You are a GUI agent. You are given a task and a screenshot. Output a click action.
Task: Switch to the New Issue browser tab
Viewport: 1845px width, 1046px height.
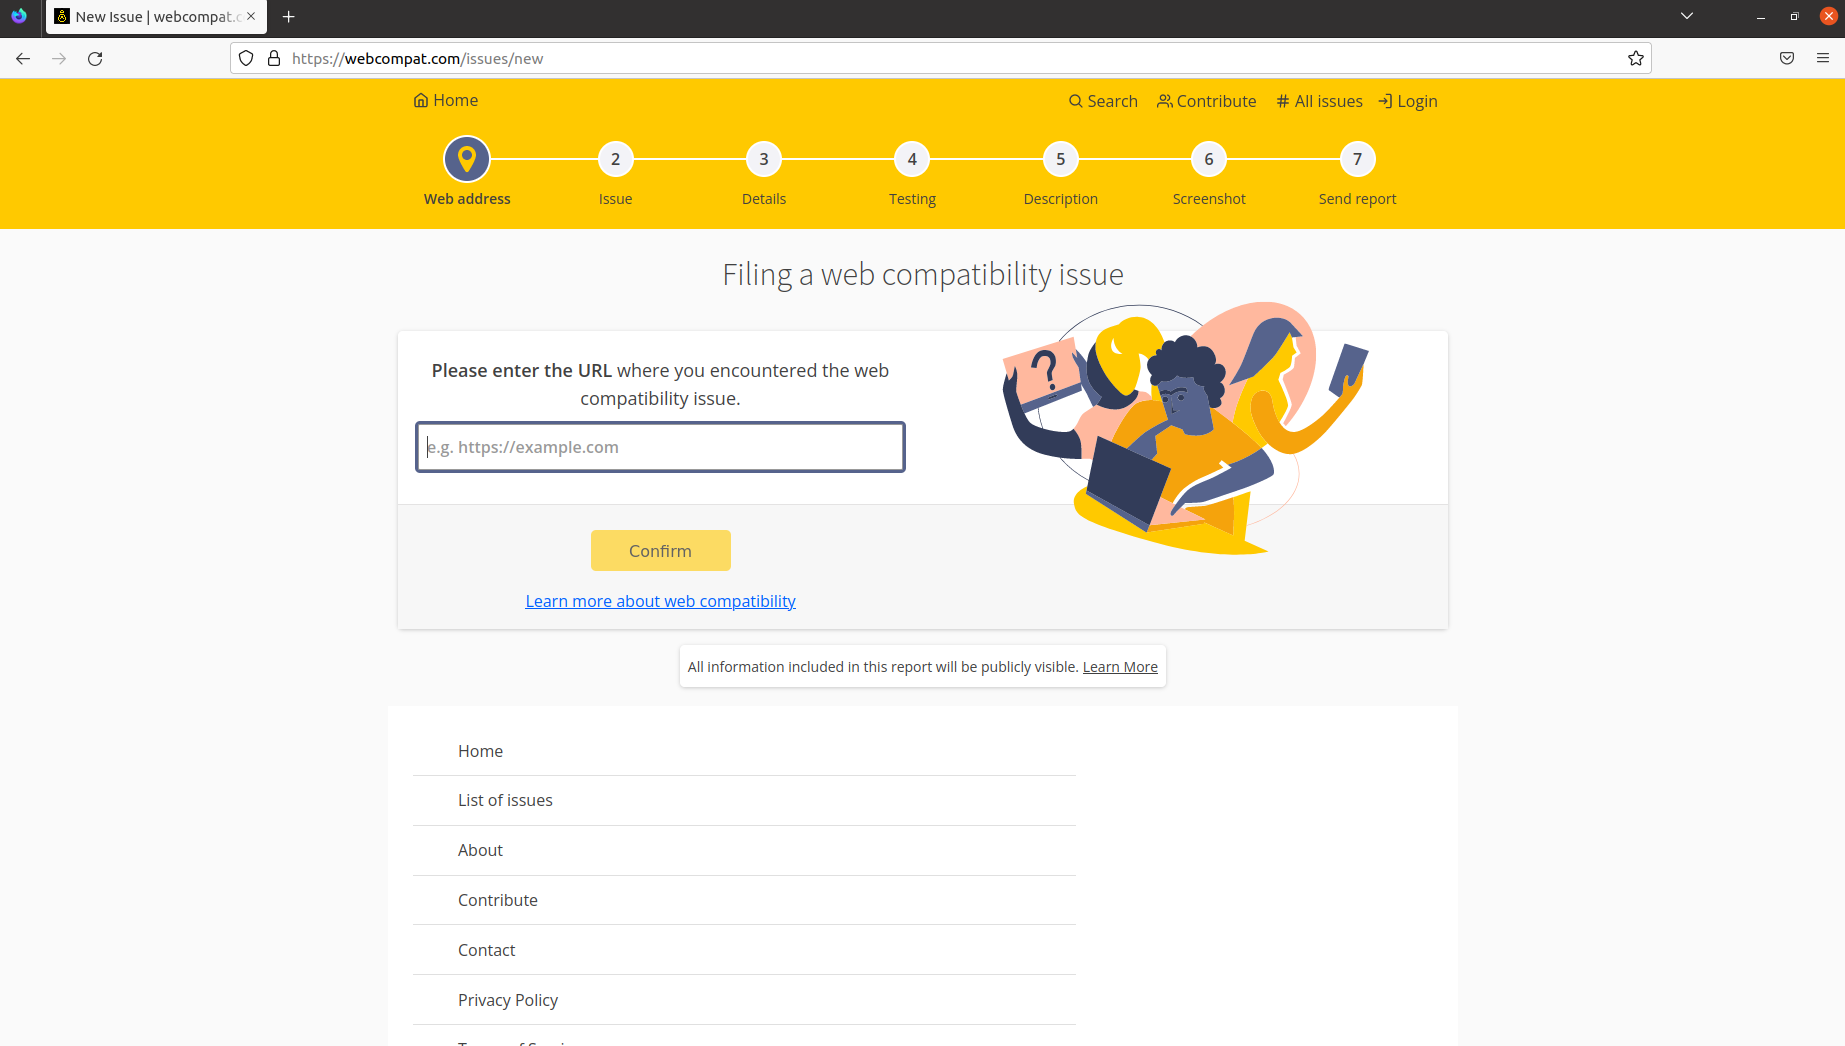pos(150,16)
